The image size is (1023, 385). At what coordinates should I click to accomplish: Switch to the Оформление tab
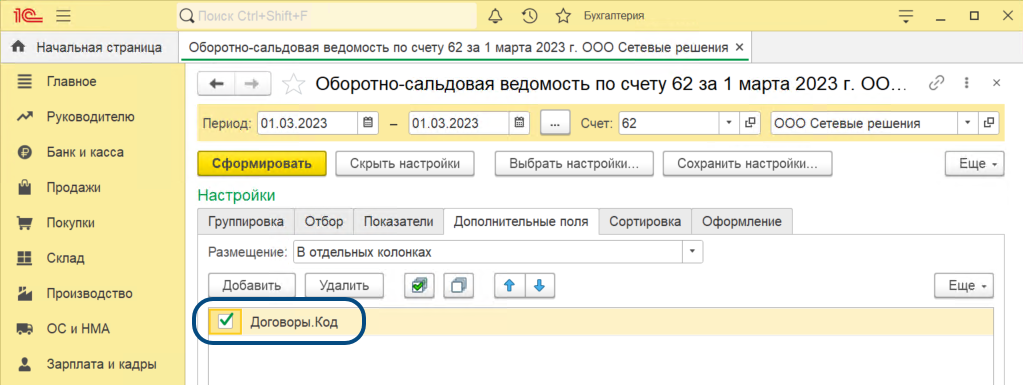pos(742,221)
